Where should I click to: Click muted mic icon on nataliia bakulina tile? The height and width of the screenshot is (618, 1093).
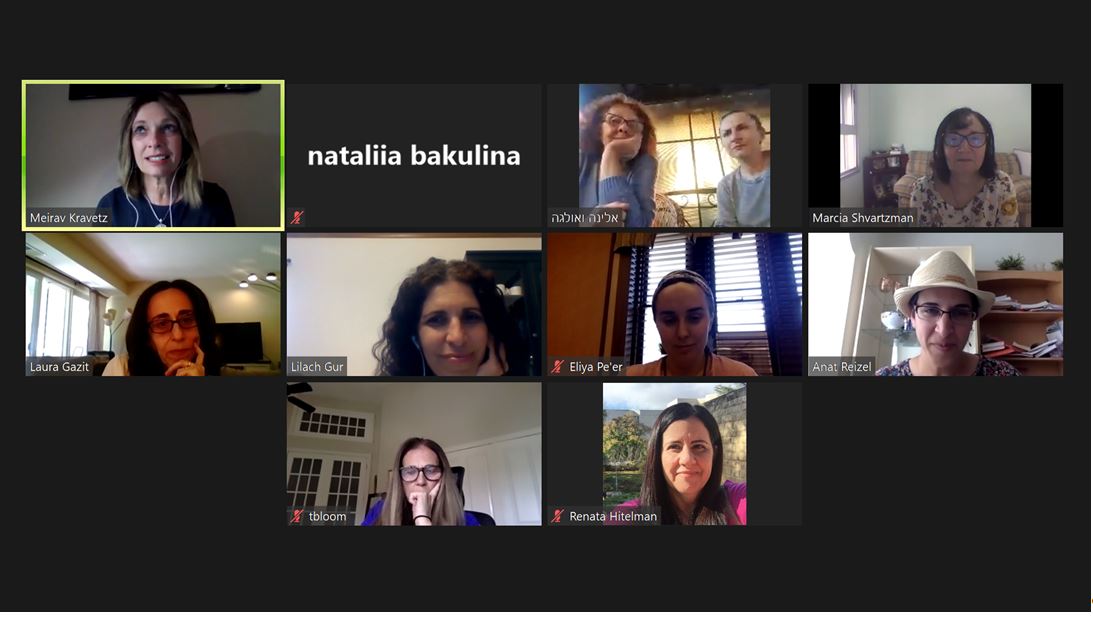298,217
